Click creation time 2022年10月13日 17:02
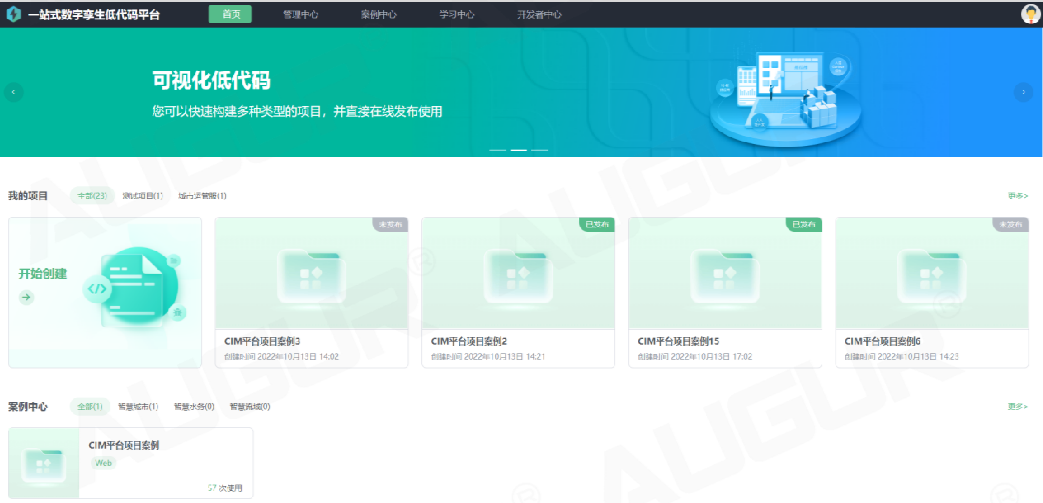Screen dimensions: 1043x503 [714, 357]
